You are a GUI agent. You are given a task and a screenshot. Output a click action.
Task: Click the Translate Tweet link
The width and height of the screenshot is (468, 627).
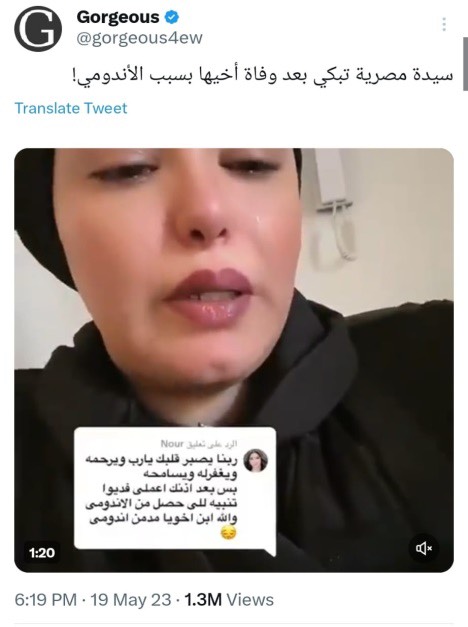pyautogui.click(x=71, y=108)
